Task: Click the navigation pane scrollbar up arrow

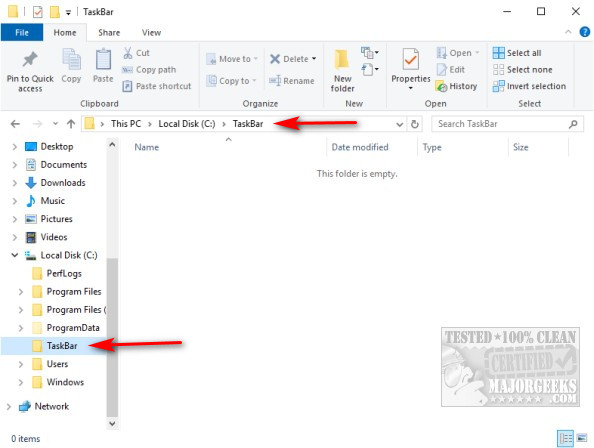Action: pos(112,144)
